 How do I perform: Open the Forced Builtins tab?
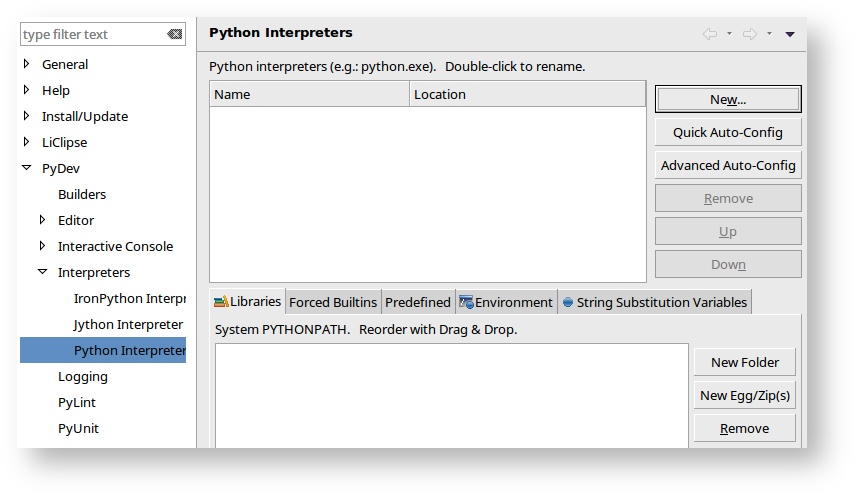[333, 302]
